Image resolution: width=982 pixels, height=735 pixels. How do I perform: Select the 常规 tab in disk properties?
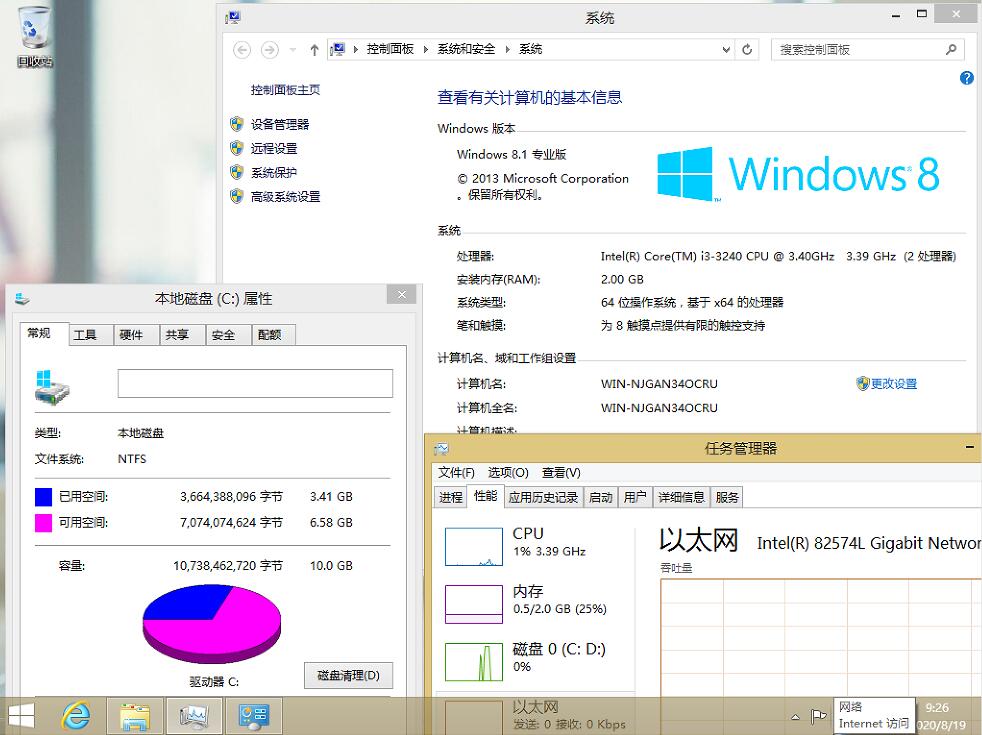tap(43, 333)
